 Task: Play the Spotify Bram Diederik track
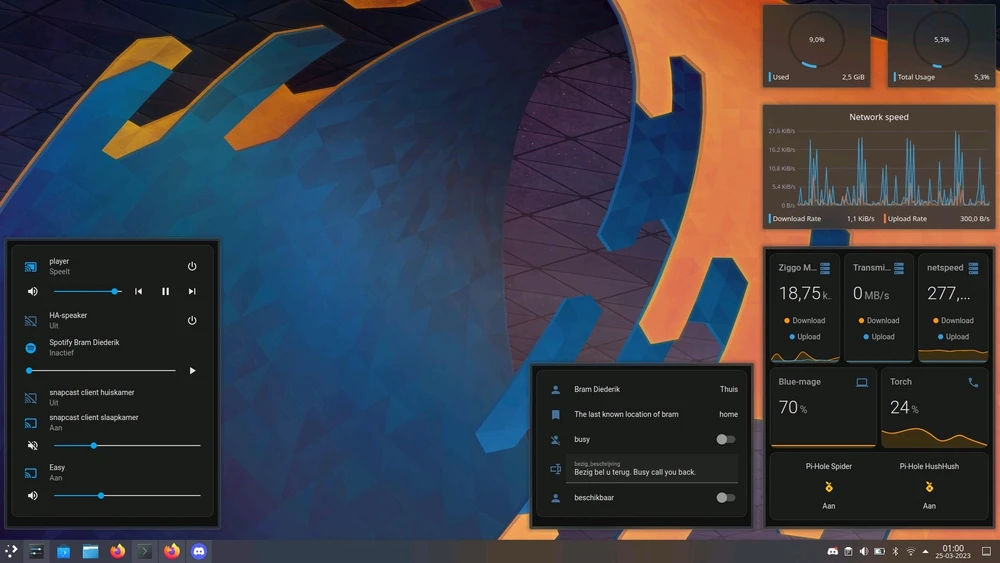tap(192, 371)
